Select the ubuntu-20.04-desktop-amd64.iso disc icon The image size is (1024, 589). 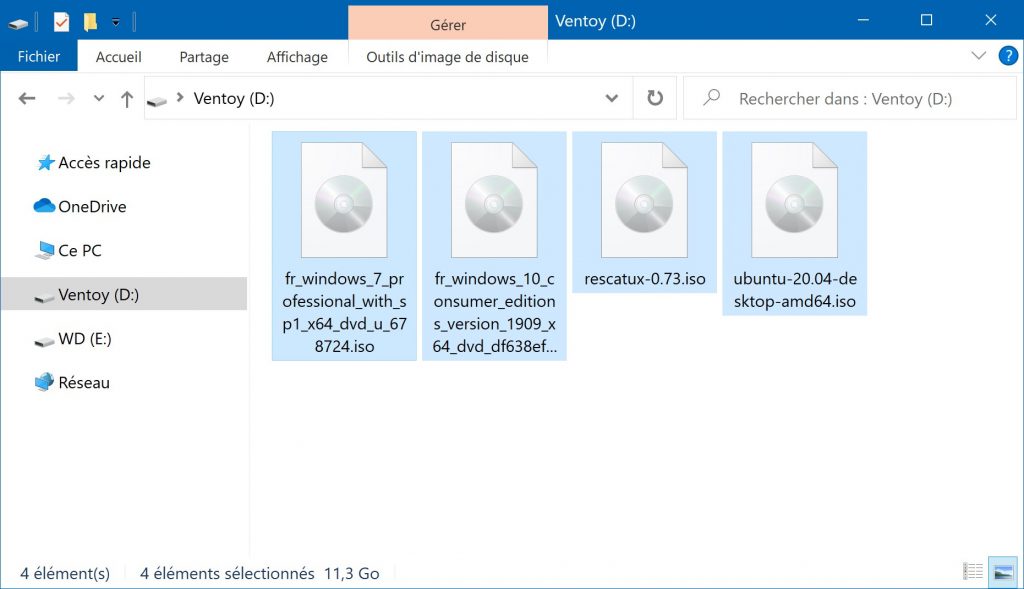(795, 200)
